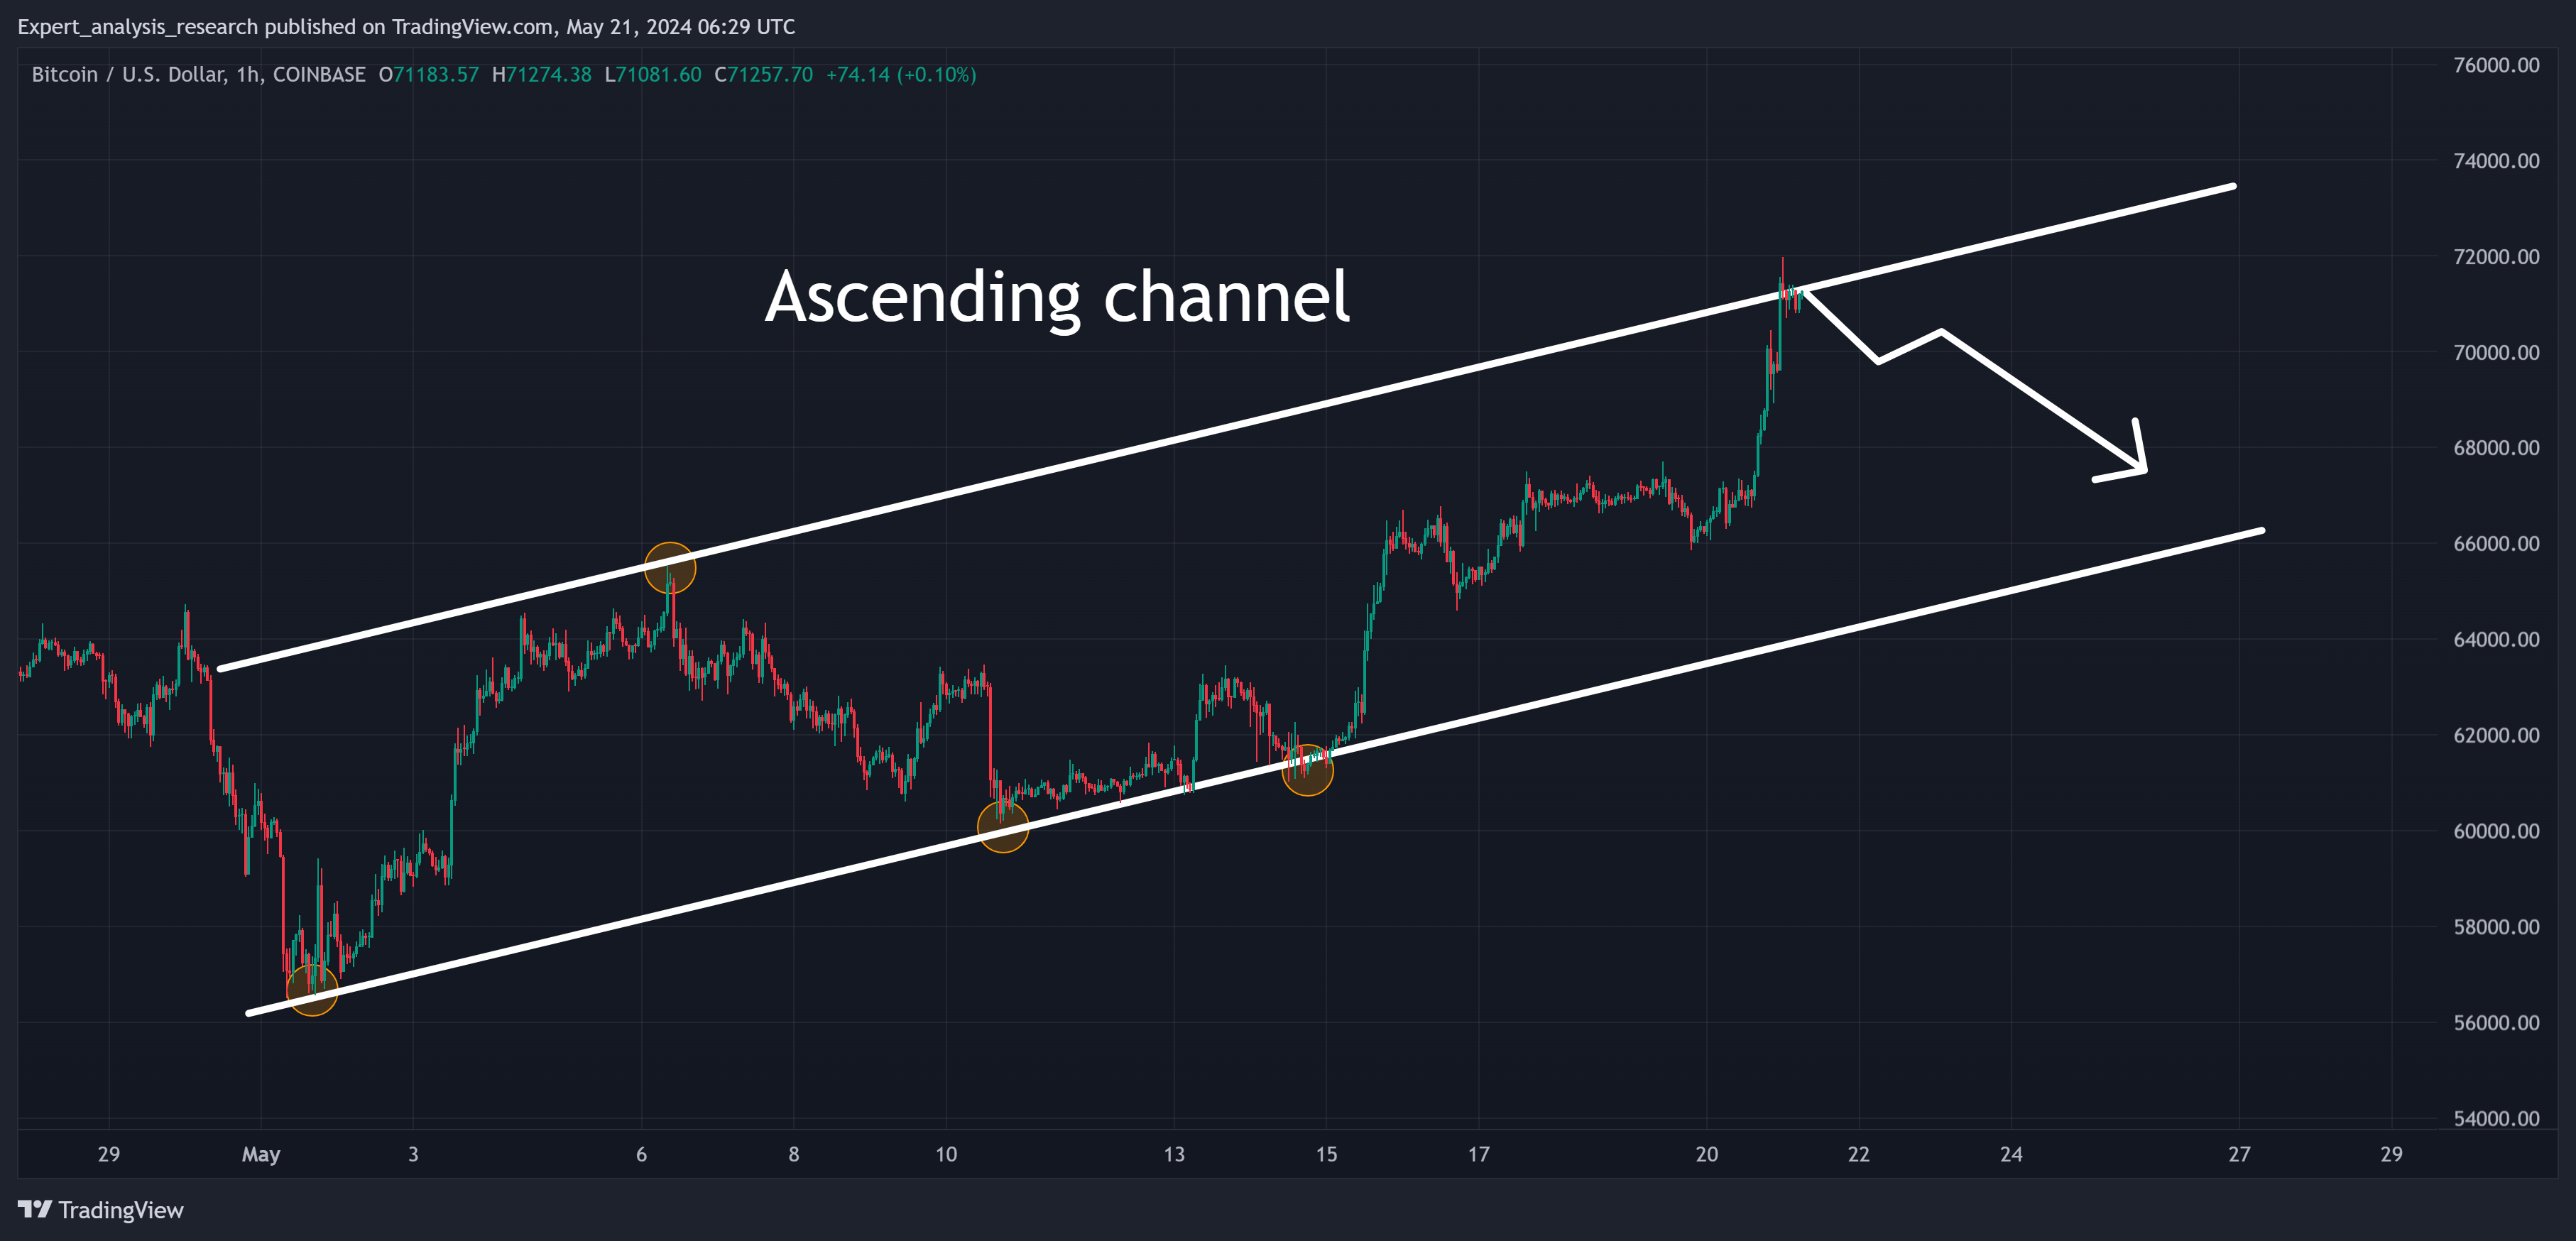Click the high value H71274.38
The width and height of the screenshot is (2576, 1241).
tap(542, 75)
